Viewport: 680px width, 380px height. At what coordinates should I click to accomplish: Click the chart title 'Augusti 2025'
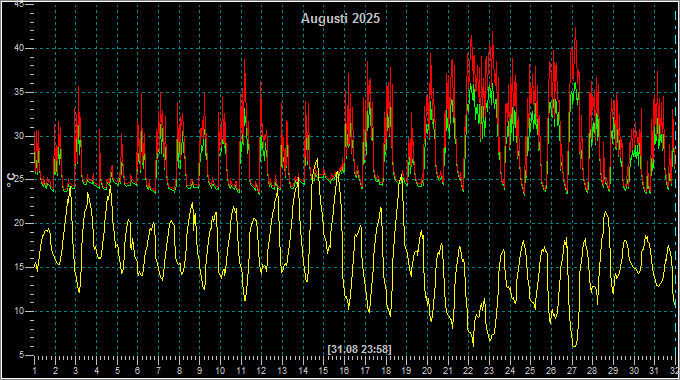(x=340, y=18)
